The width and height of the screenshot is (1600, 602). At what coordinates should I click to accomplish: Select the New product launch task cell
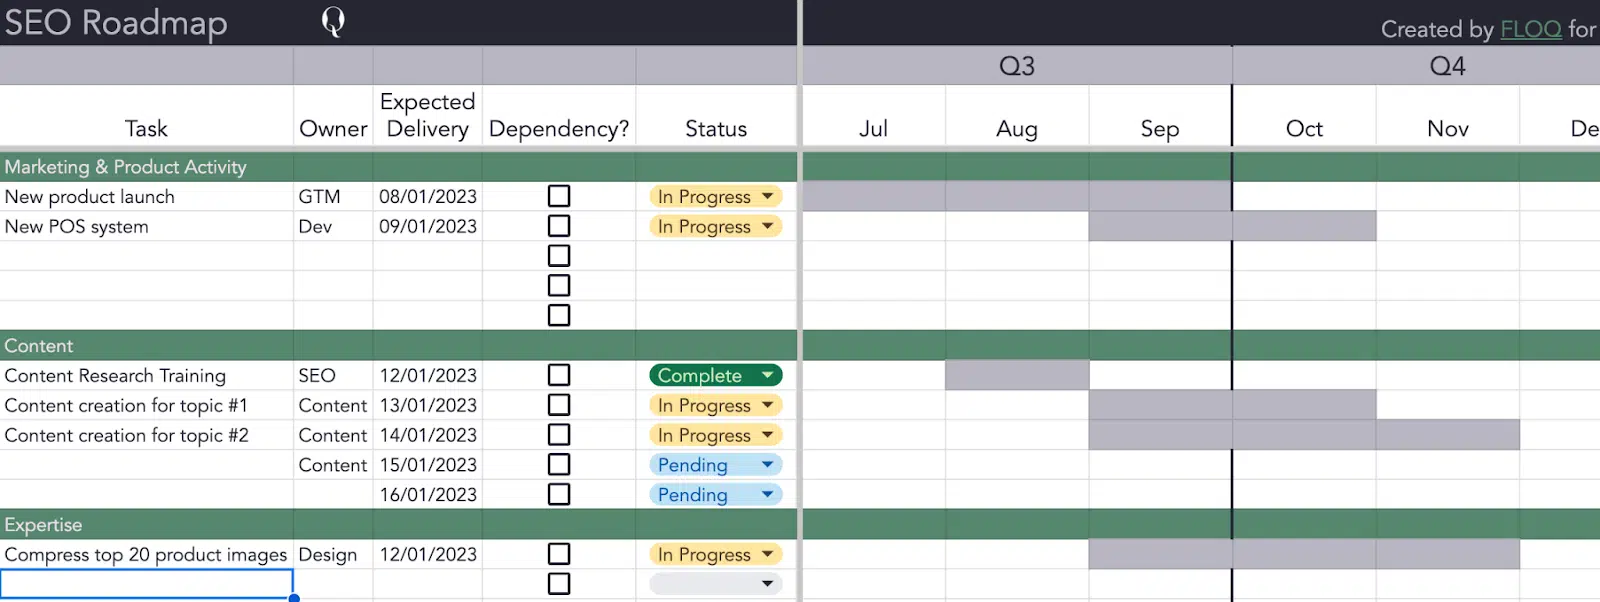[x=90, y=197]
